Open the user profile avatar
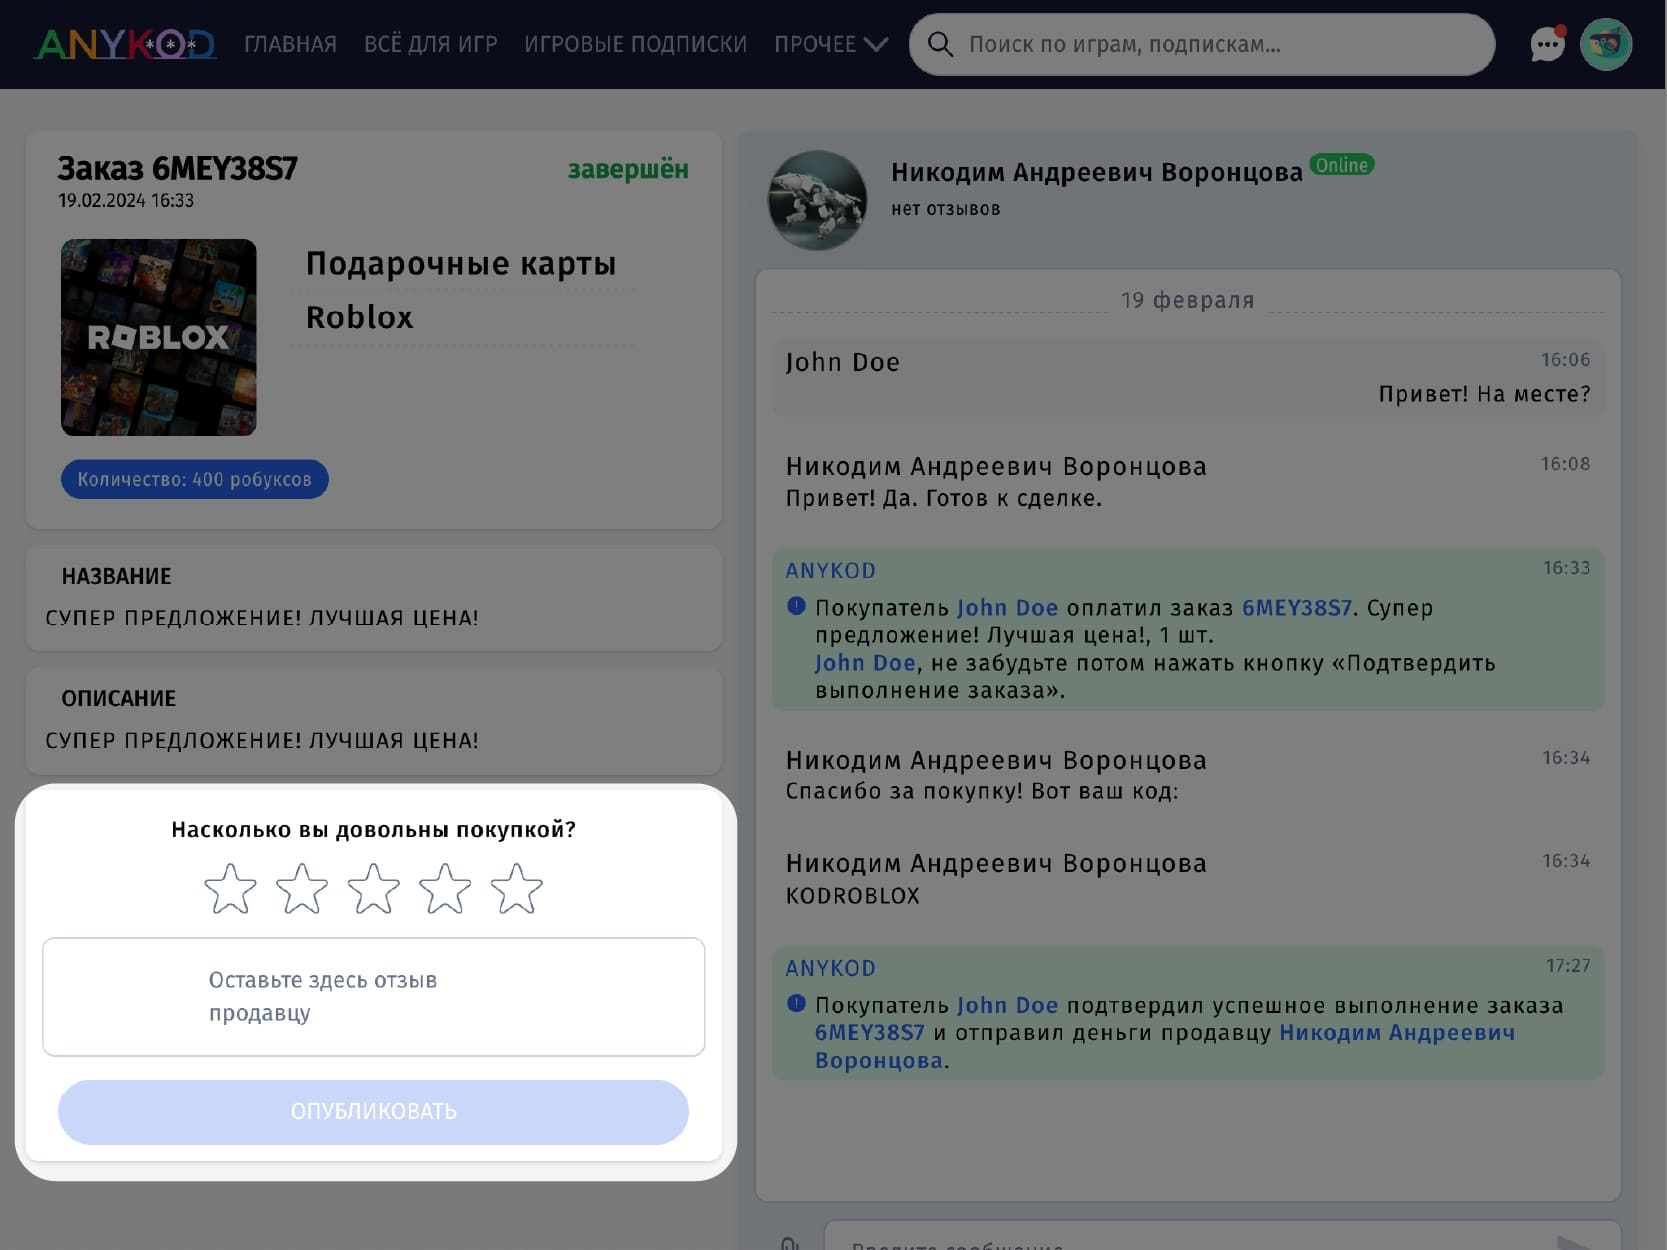The image size is (1667, 1250). click(x=1606, y=44)
